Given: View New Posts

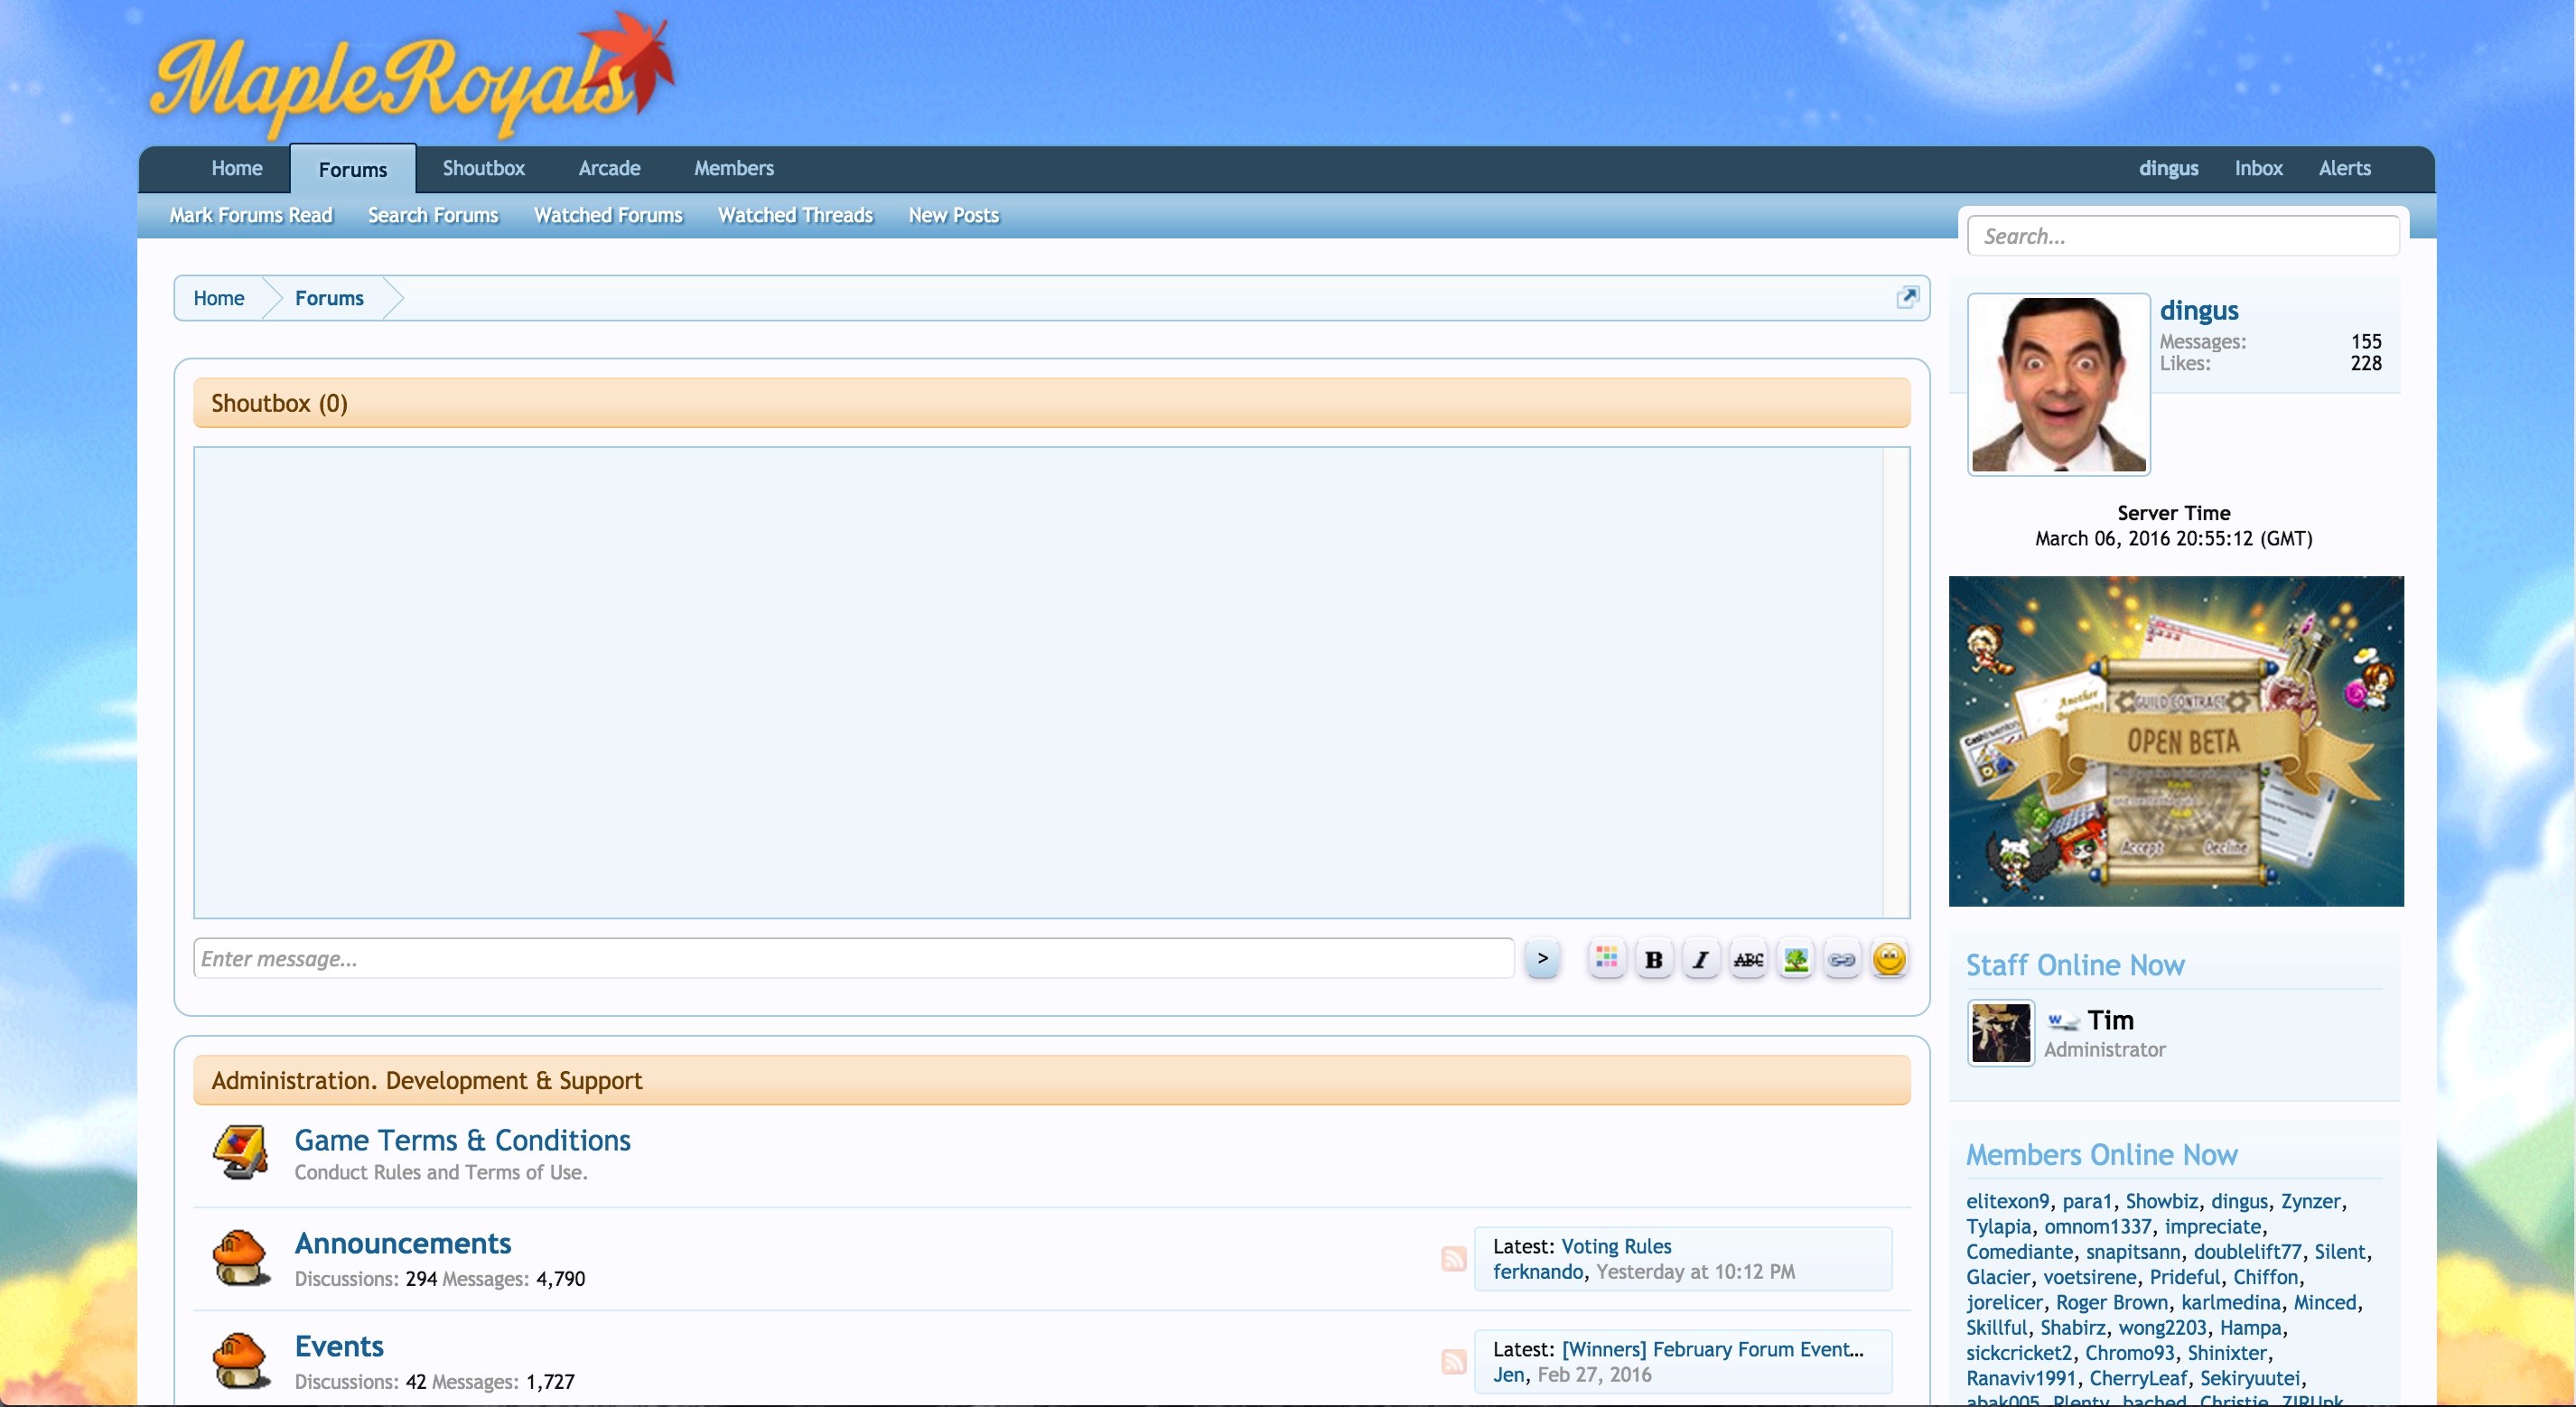Looking at the screenshot, I should pyautogui.click(x=954, y=215).
